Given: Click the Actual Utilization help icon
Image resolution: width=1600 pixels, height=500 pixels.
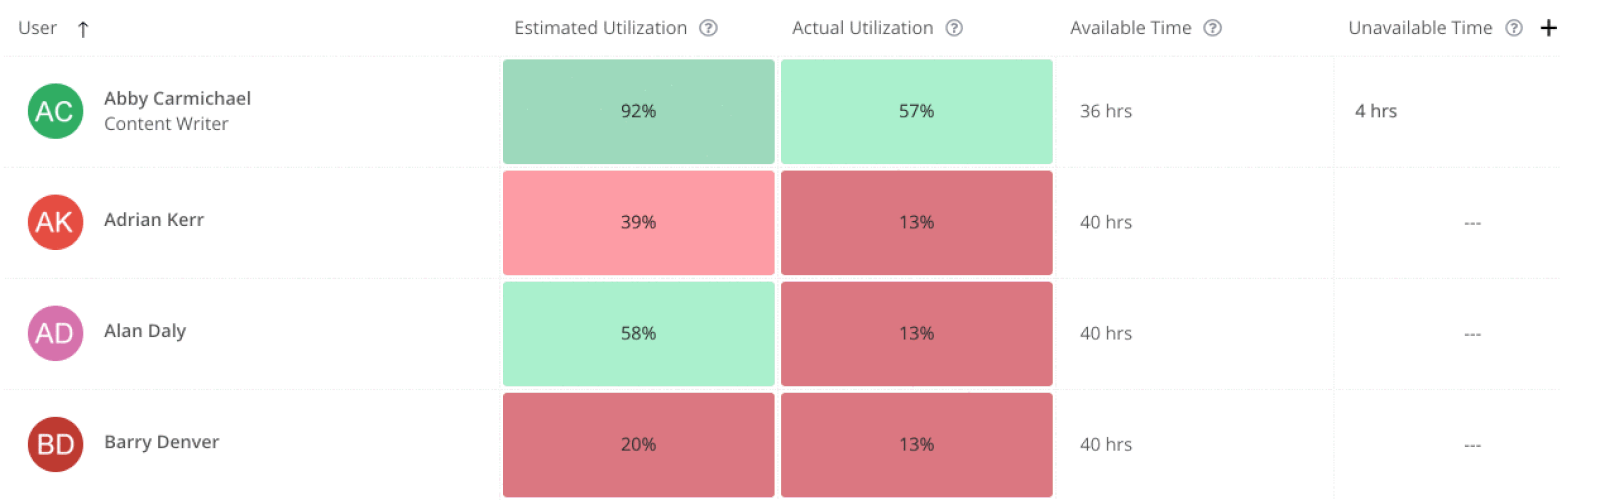Looking at the screenshot, I should point(954,28).
